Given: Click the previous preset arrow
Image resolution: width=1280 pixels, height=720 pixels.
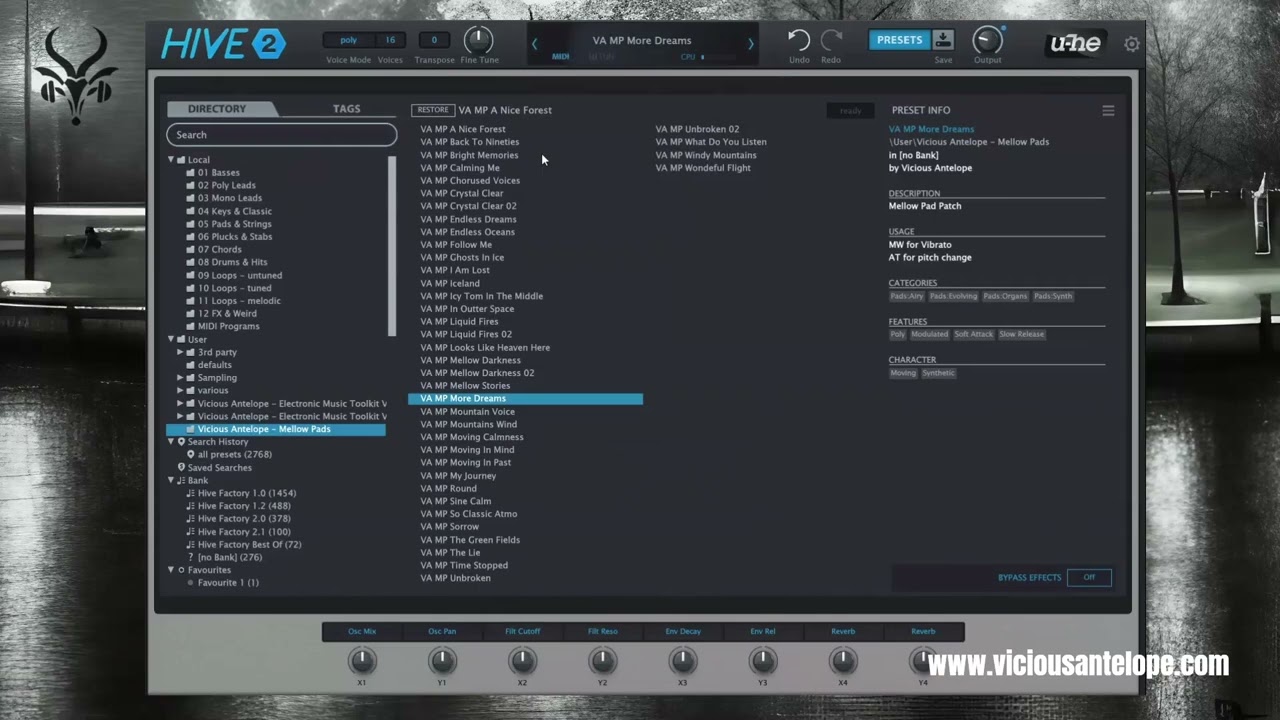Looking at the screenshot, I should pos(534,43).
